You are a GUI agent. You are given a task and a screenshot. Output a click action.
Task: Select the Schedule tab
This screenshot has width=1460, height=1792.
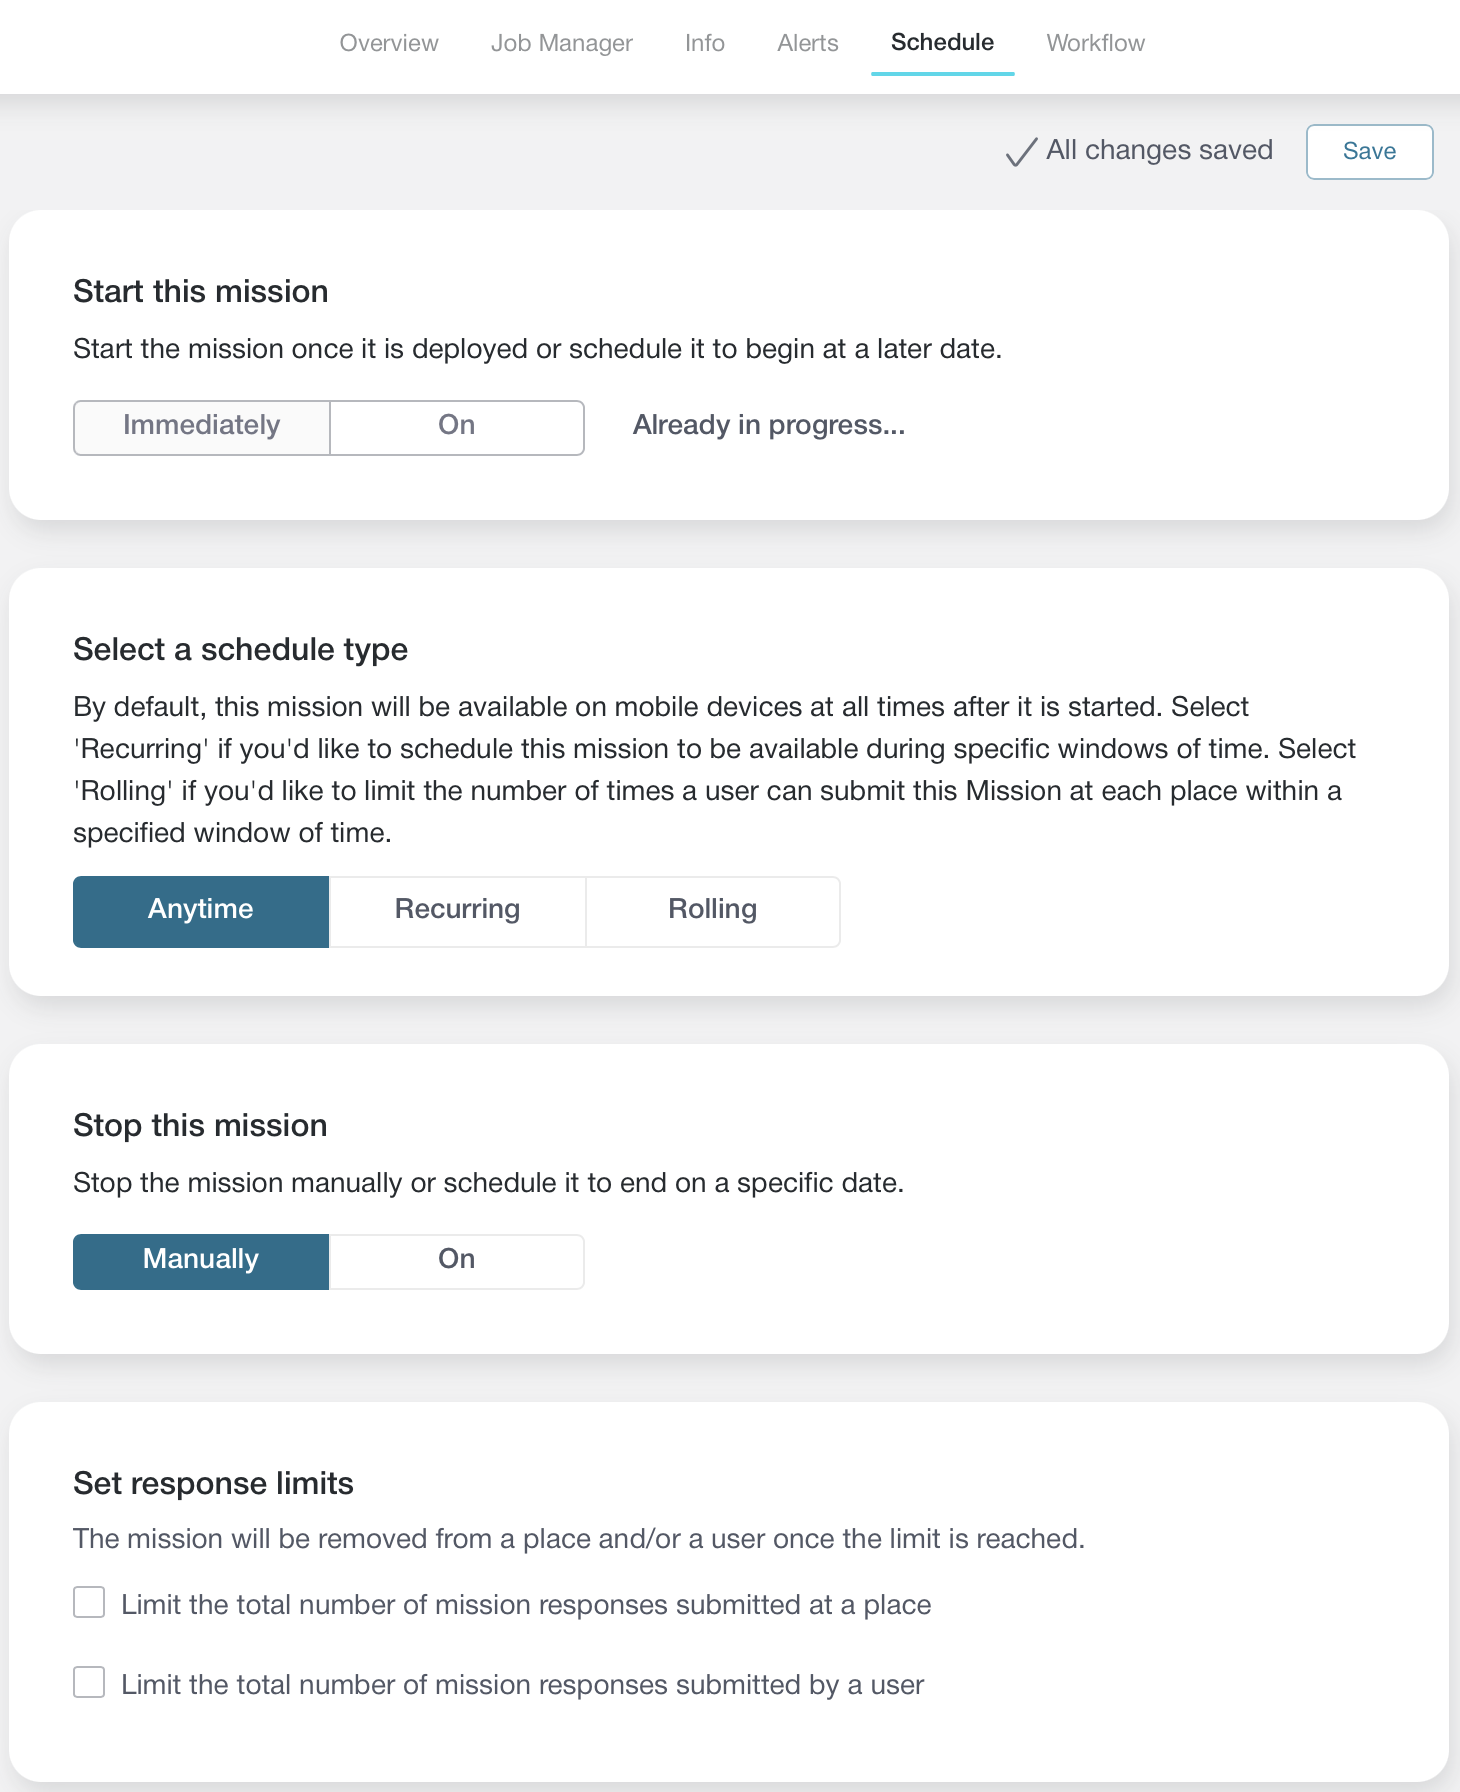coord(942,43)
